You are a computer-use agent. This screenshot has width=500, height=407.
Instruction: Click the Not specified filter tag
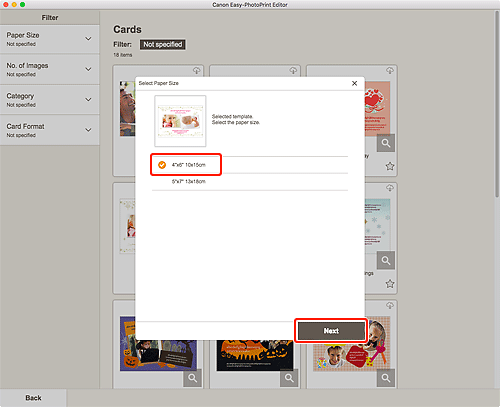tap(163, 44)
